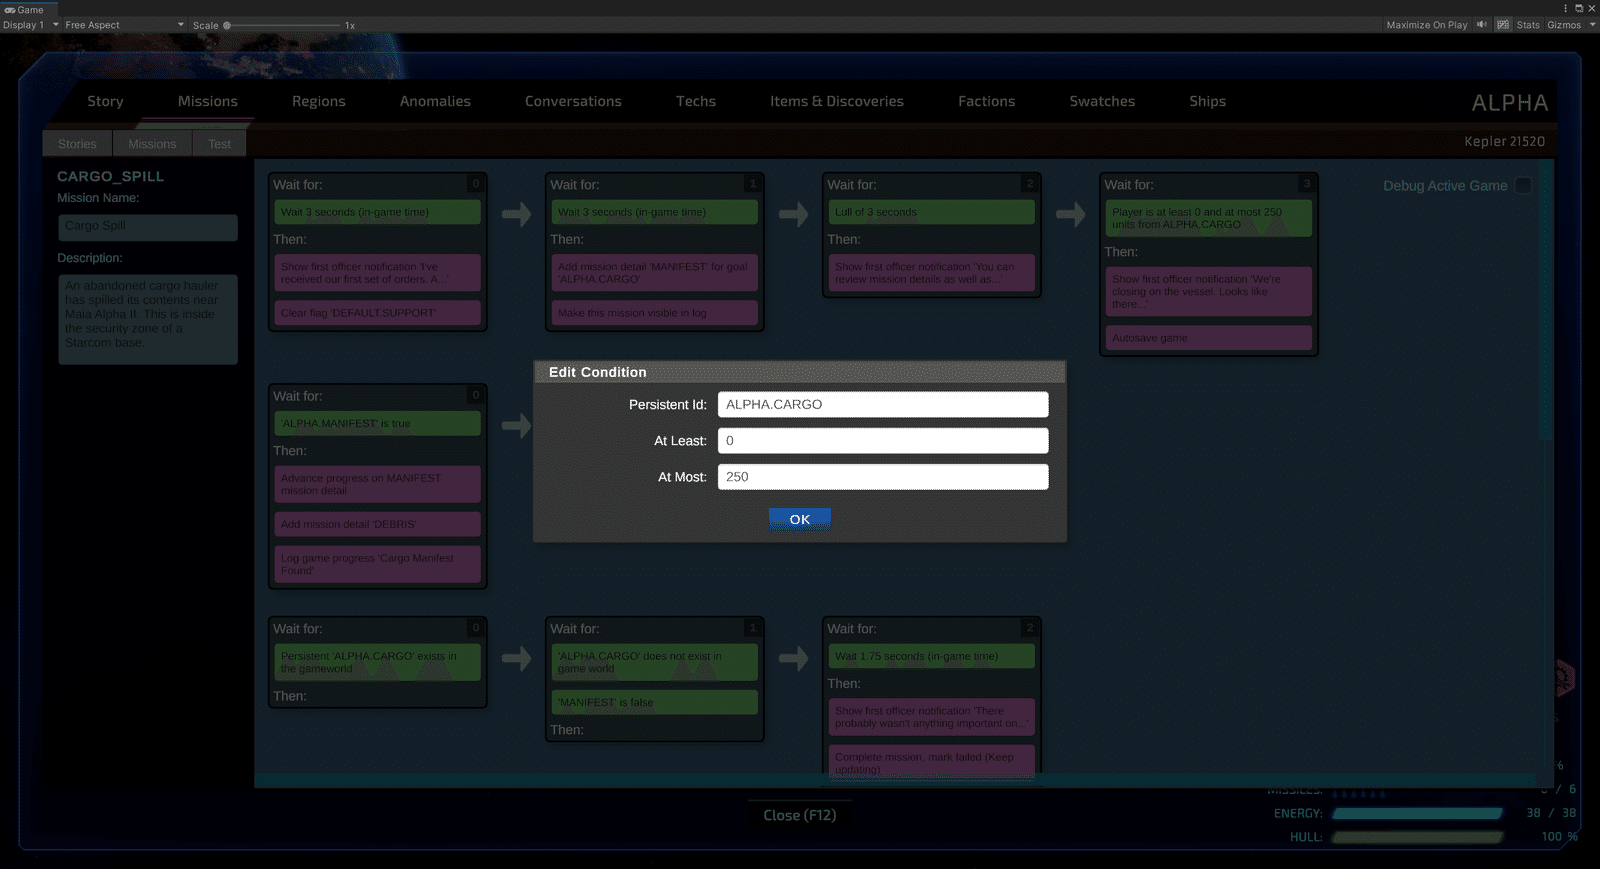The height and width of the screenshot is (869, 1600).
Task: Click the ''ALPHA.MANIFEST' is true' condition
Action: pos(377,423)
